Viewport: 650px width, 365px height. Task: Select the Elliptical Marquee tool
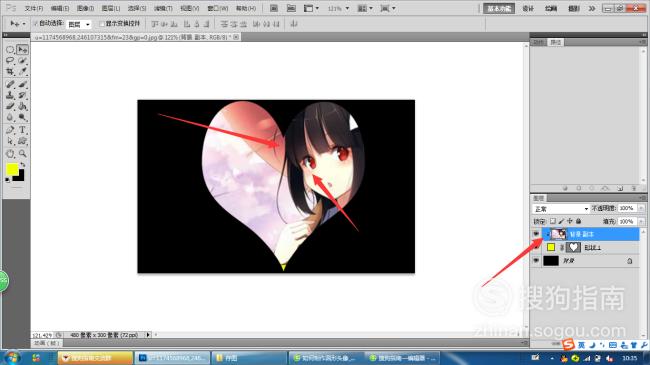10,50
